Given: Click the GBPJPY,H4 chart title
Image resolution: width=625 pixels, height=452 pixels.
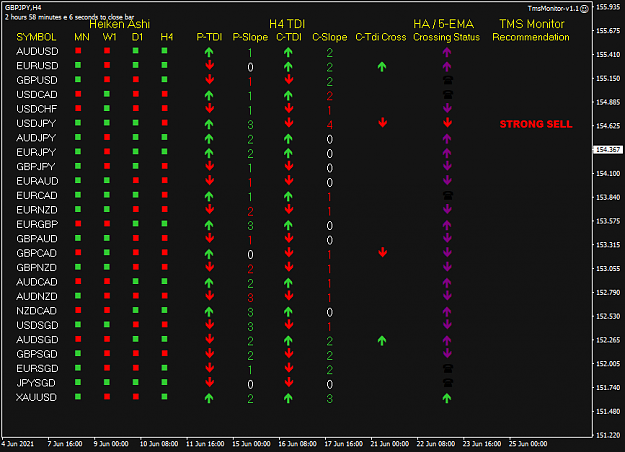Looking at the screenshot, I should pos(23,8).
